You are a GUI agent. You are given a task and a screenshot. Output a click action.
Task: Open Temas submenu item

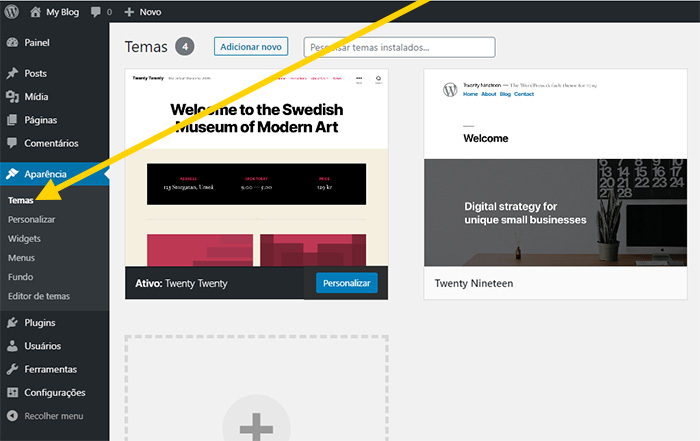point(21,200)
